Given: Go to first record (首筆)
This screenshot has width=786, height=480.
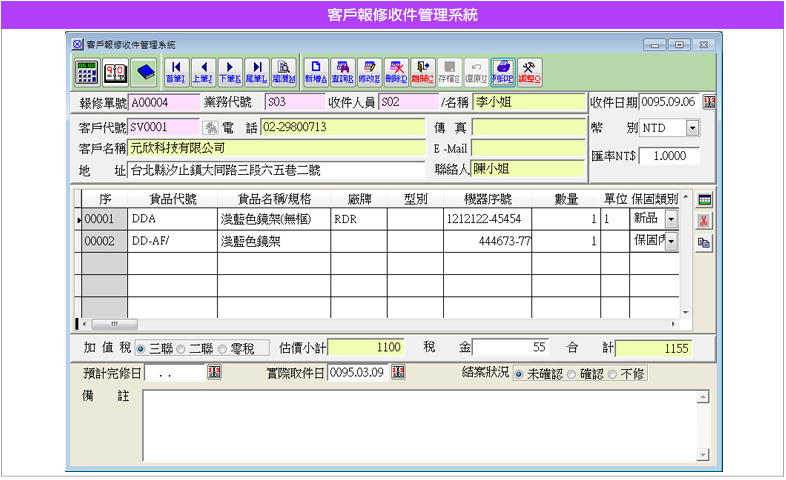Looking at the screenshot, I should tap(176, 71).
